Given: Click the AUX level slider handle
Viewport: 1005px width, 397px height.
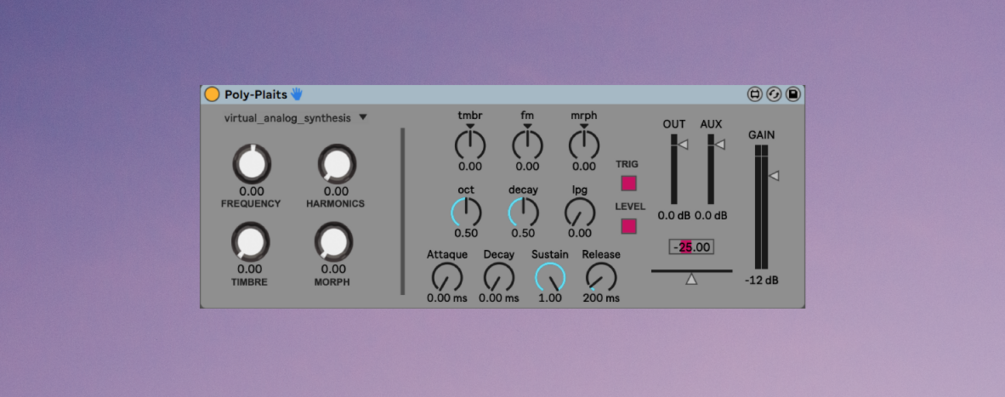Looking at the screenshot, I should click(720, 145).
